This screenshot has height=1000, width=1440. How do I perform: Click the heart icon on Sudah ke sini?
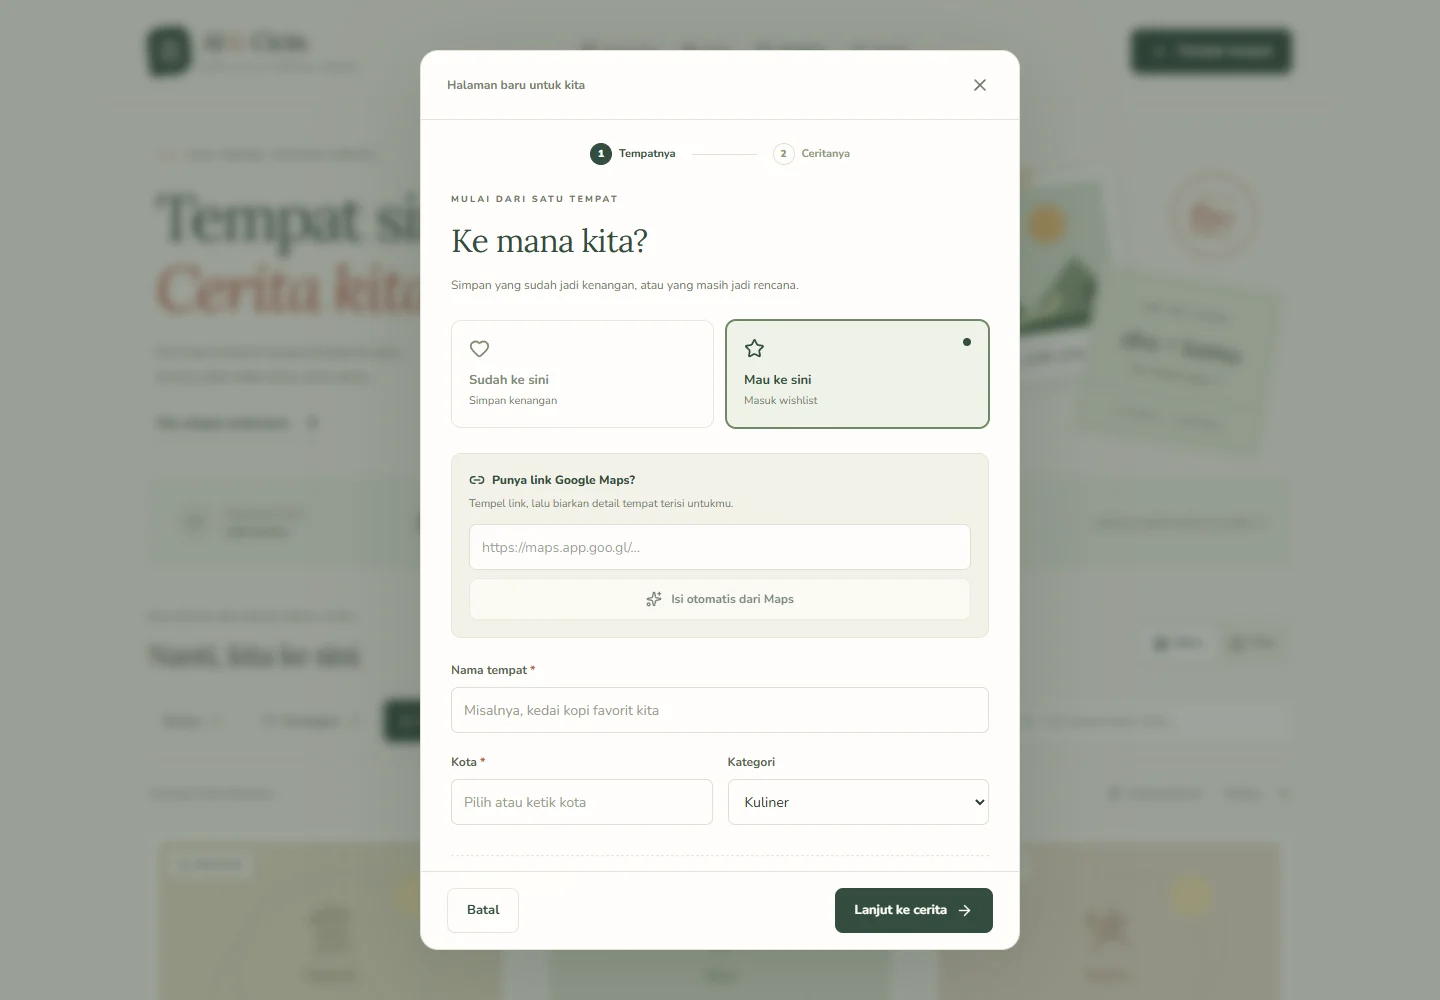[479, 349]
